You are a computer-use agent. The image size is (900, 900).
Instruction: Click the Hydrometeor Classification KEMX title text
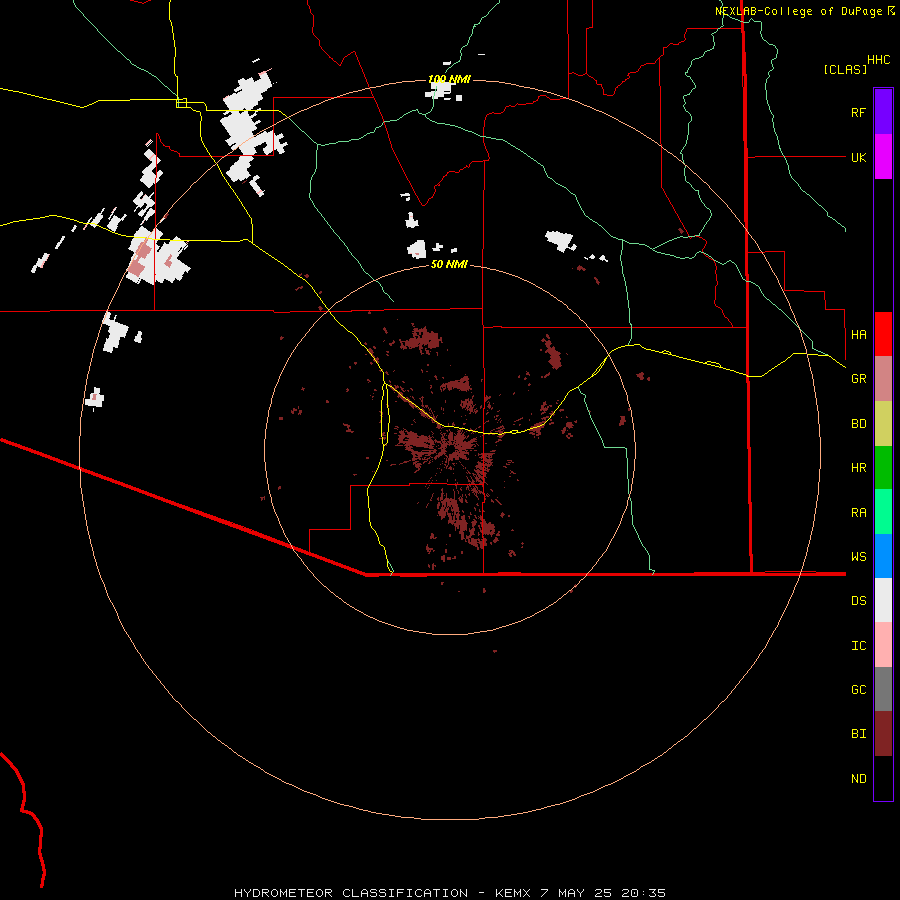(449, 893)
